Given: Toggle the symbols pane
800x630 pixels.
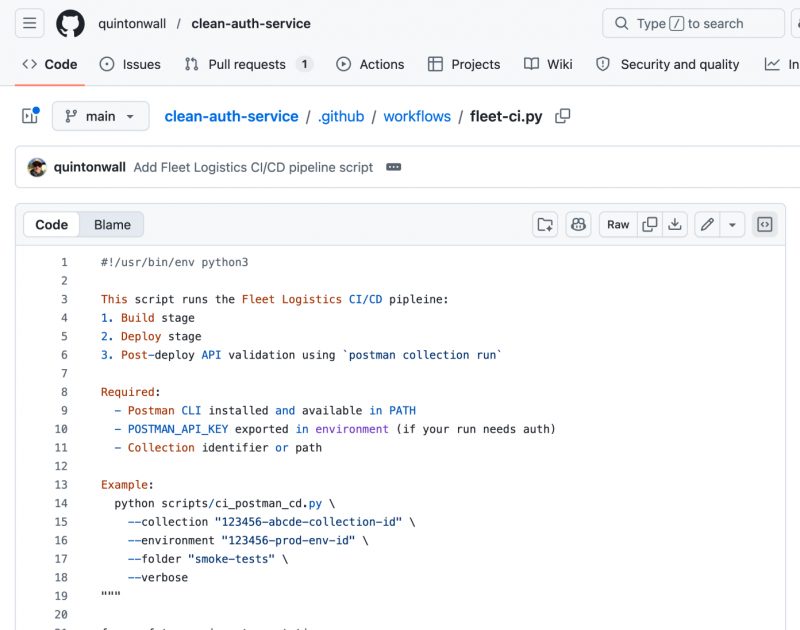Looking at the screenshot, I should [765, 224].
